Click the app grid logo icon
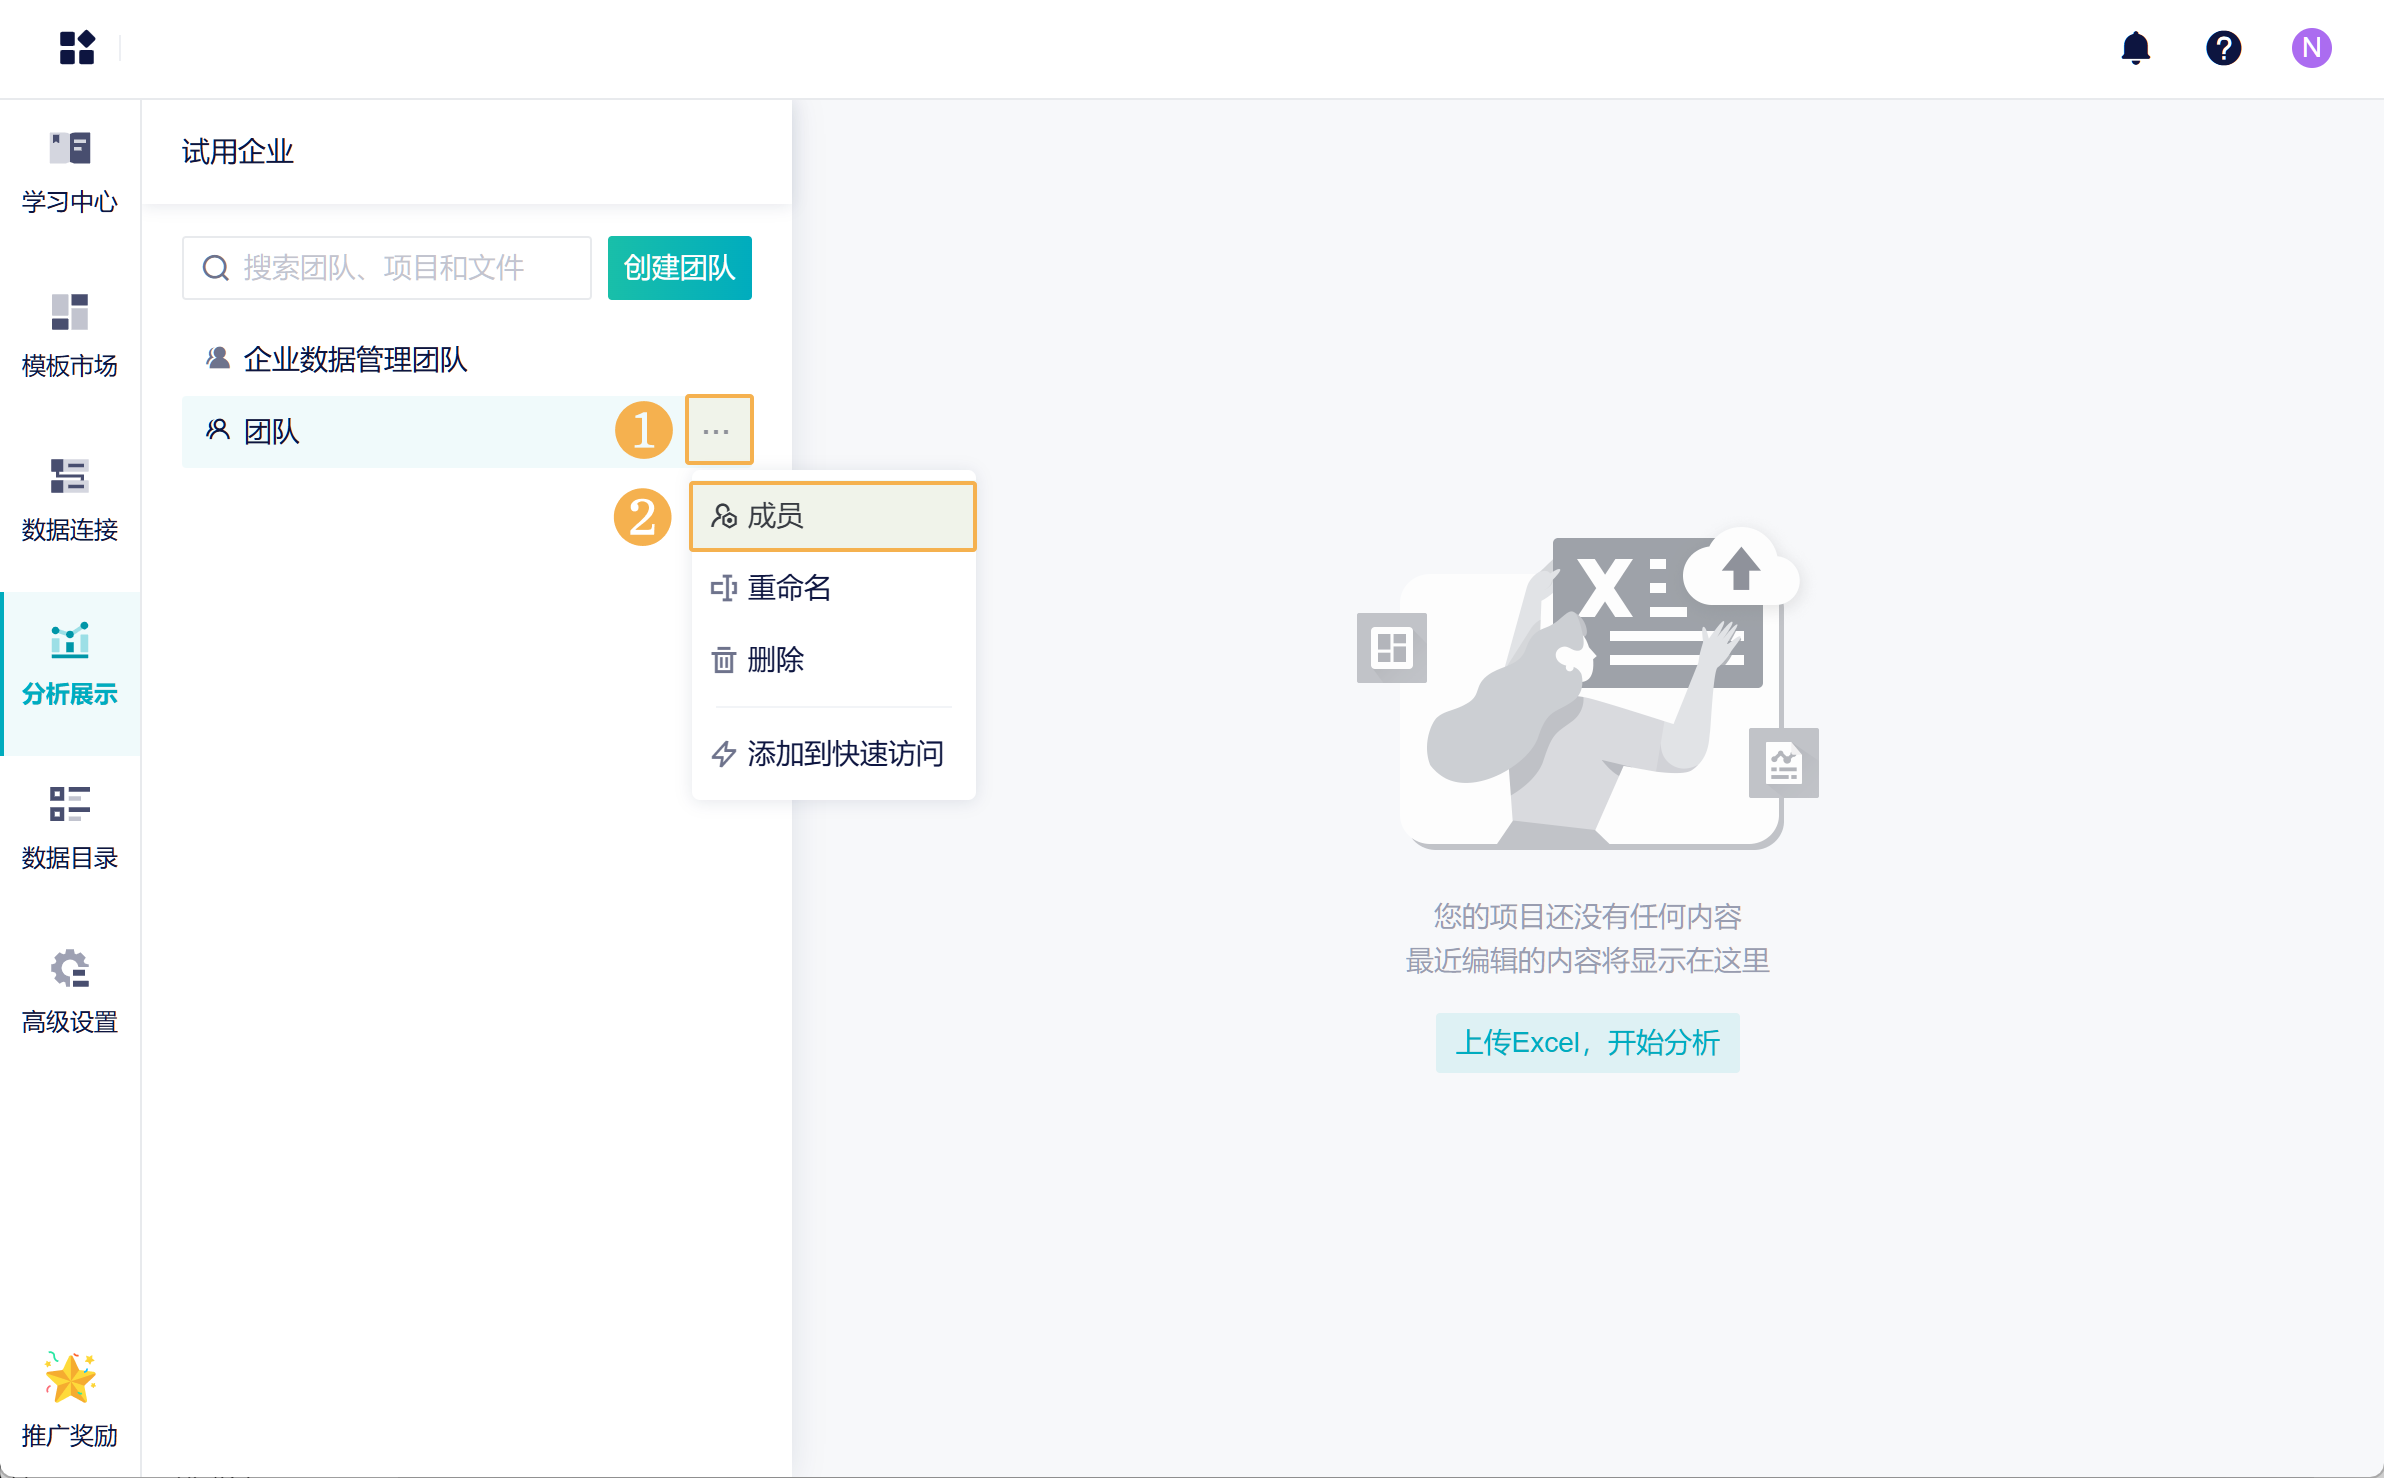 click(77, 48)
